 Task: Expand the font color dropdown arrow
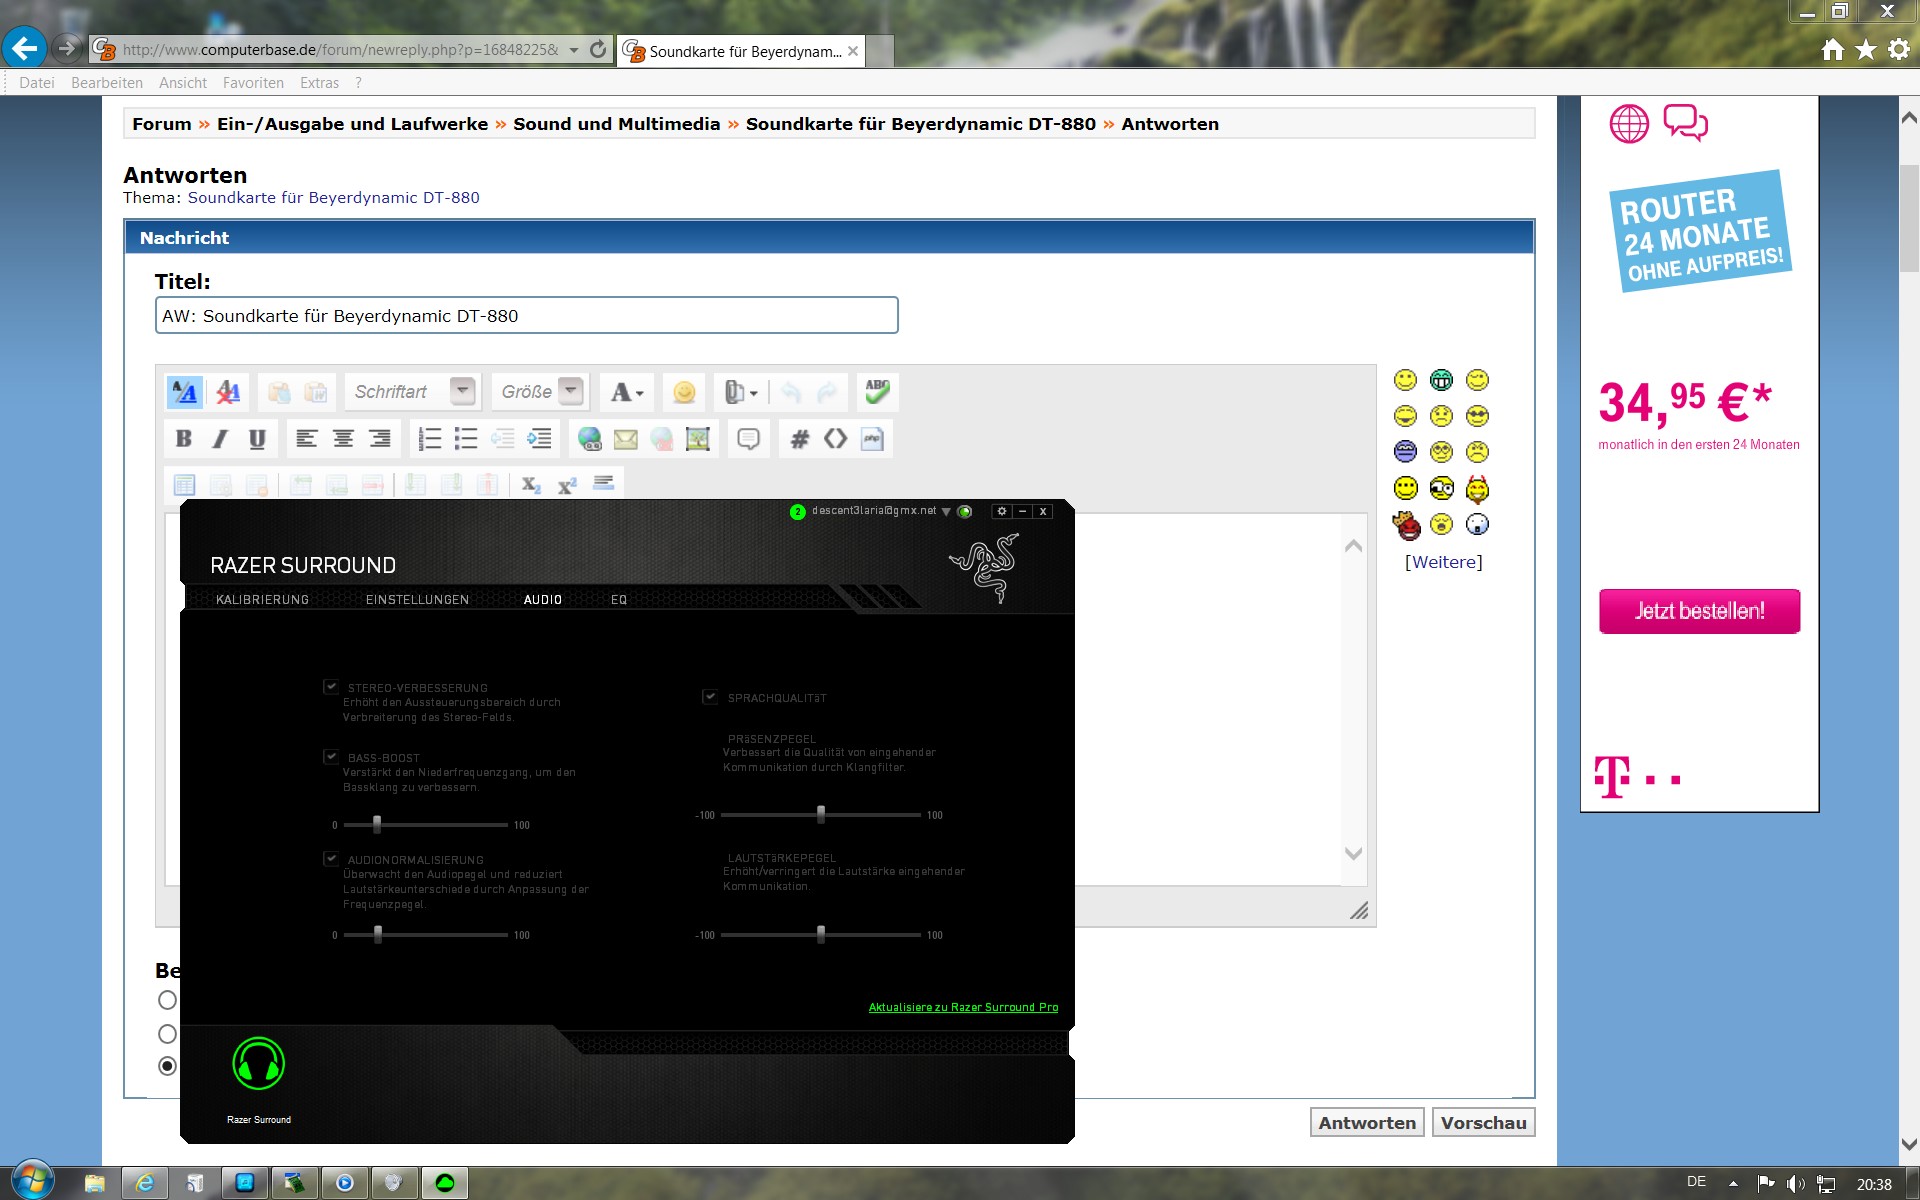click(640, 393)
